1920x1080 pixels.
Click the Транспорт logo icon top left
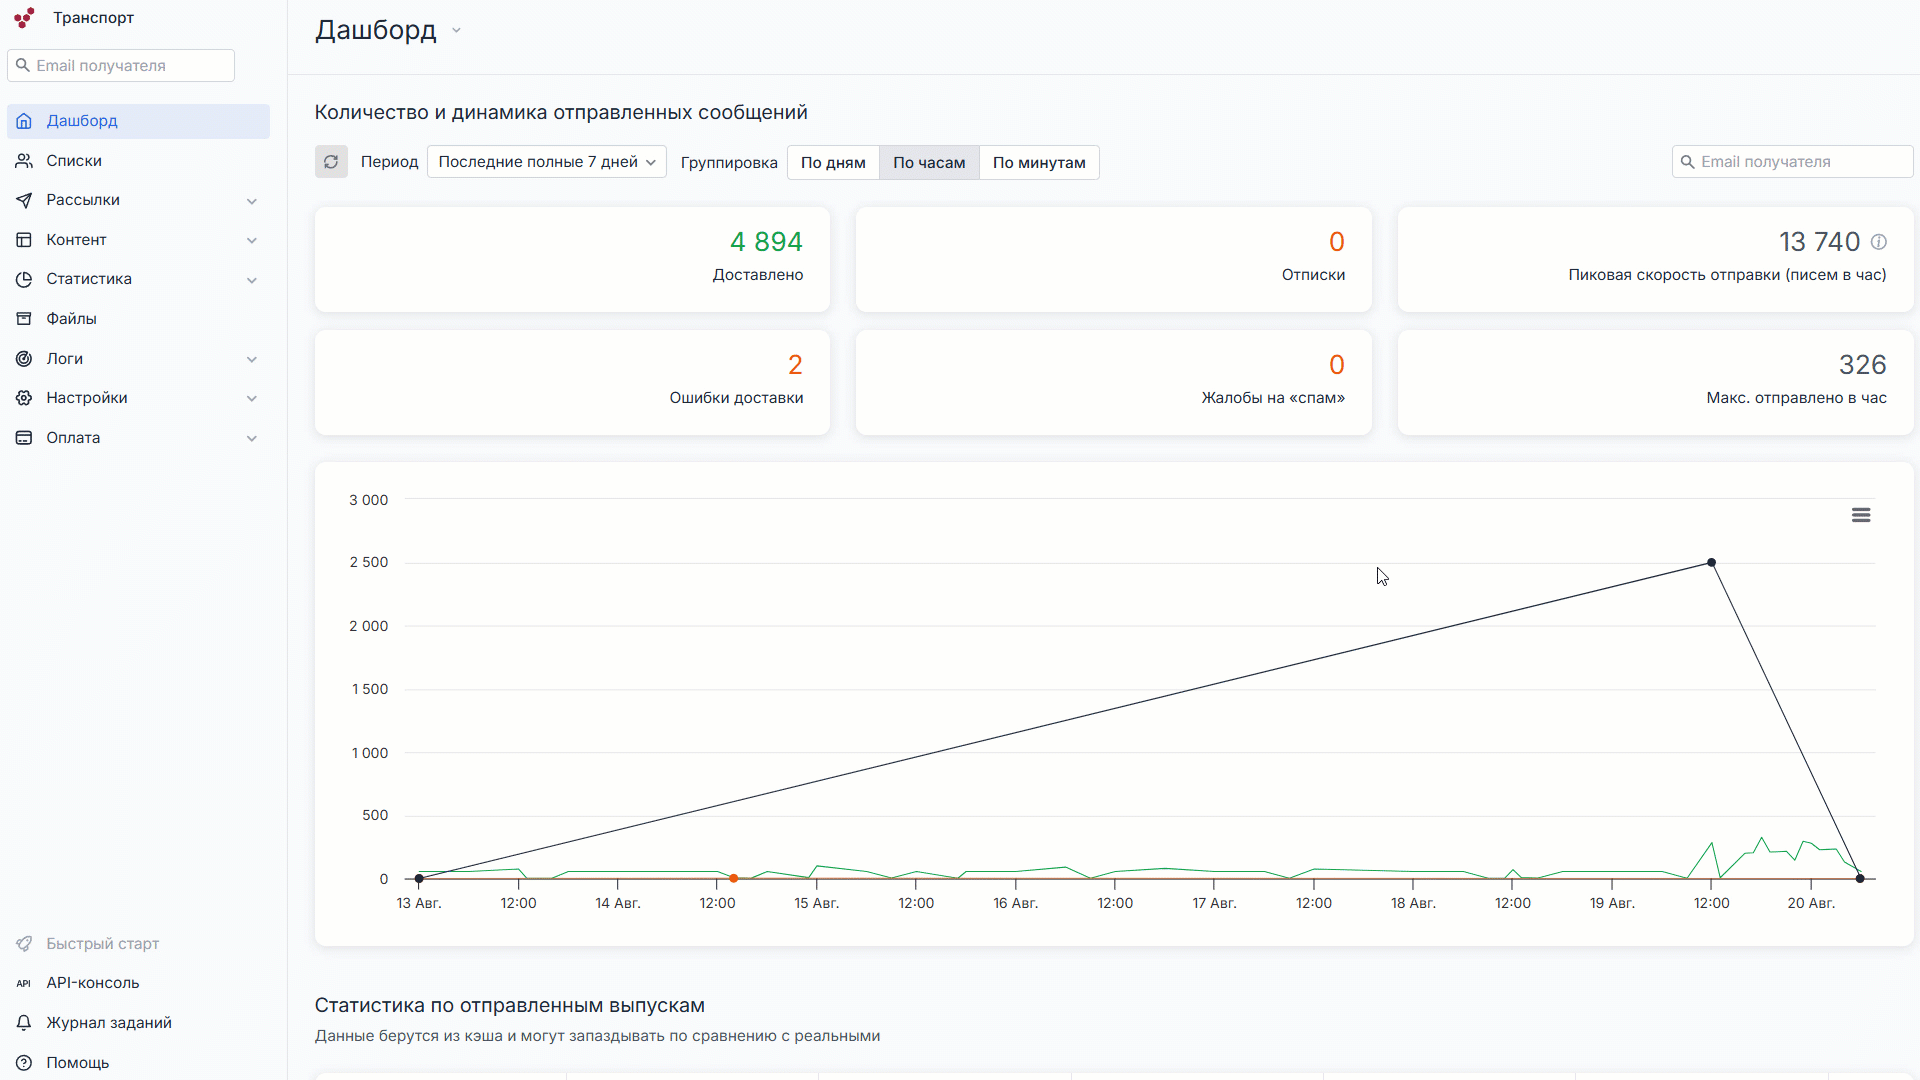click(x=24, y=17)
